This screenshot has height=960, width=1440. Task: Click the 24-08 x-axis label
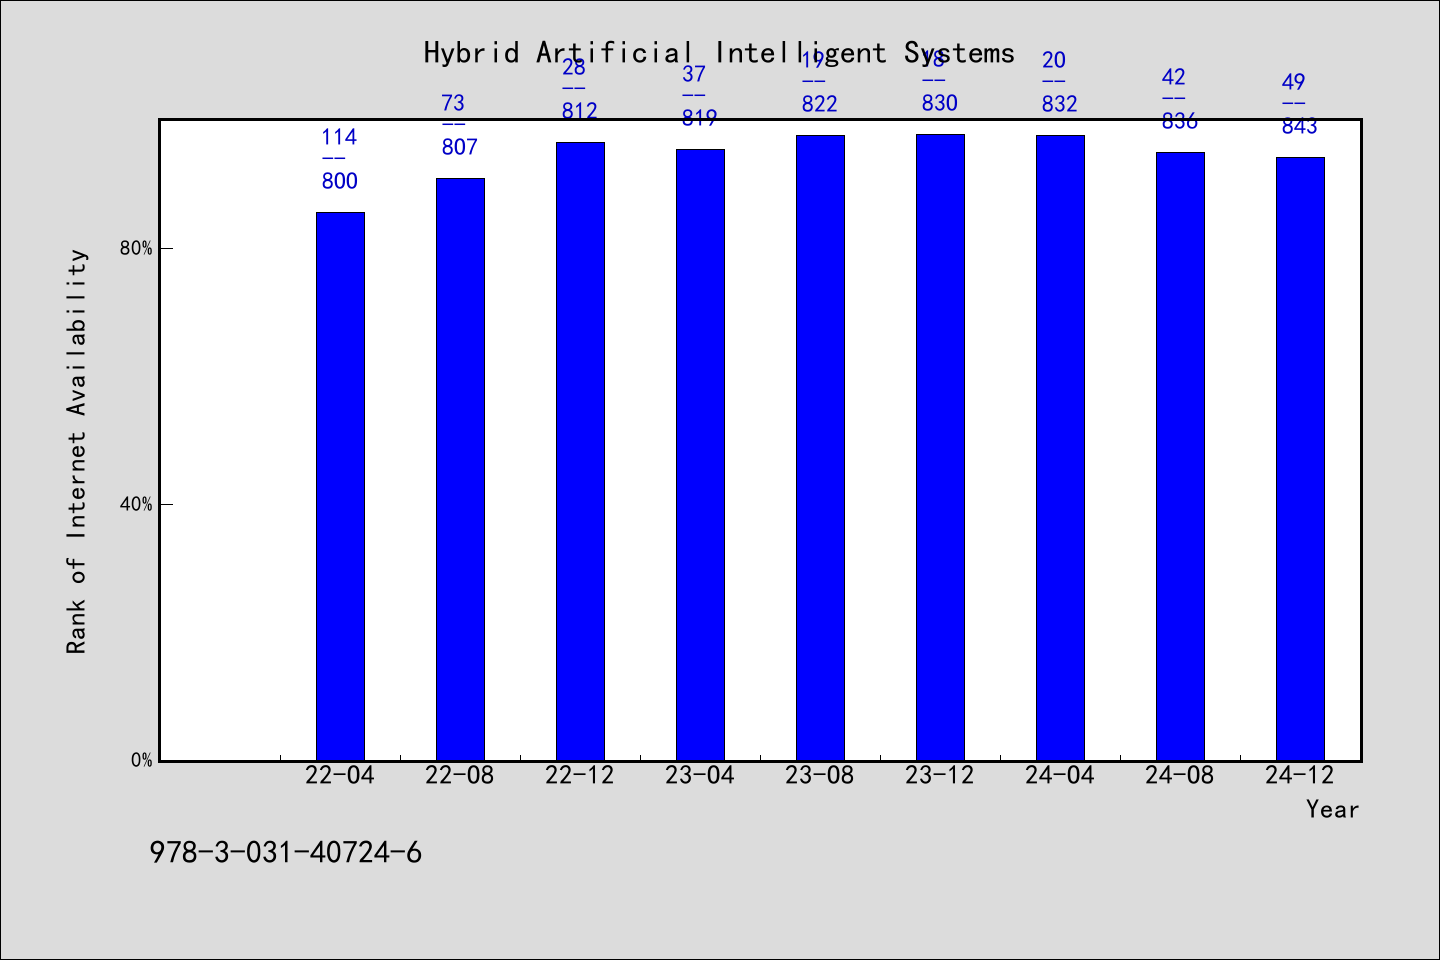point(1180,775)
